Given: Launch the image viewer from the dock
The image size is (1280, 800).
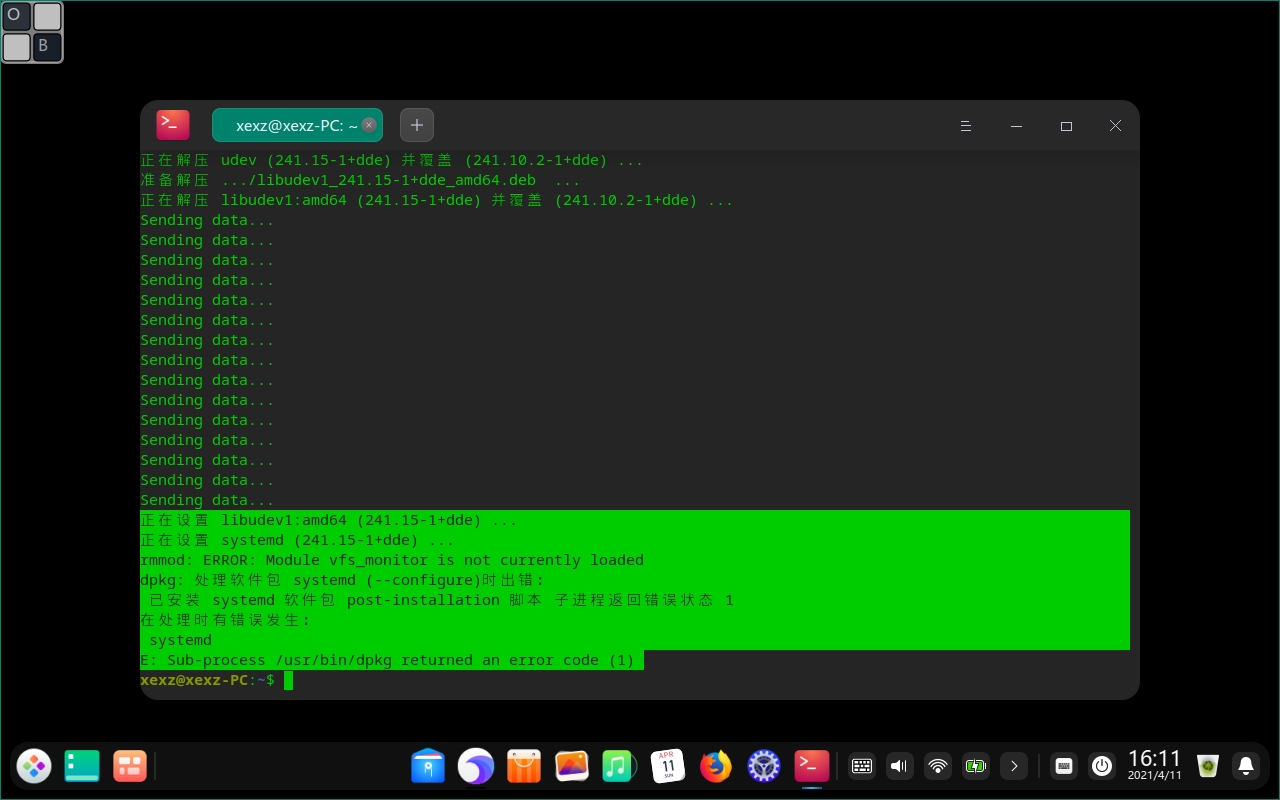Looking at the screenshot, I should [572, 767].
